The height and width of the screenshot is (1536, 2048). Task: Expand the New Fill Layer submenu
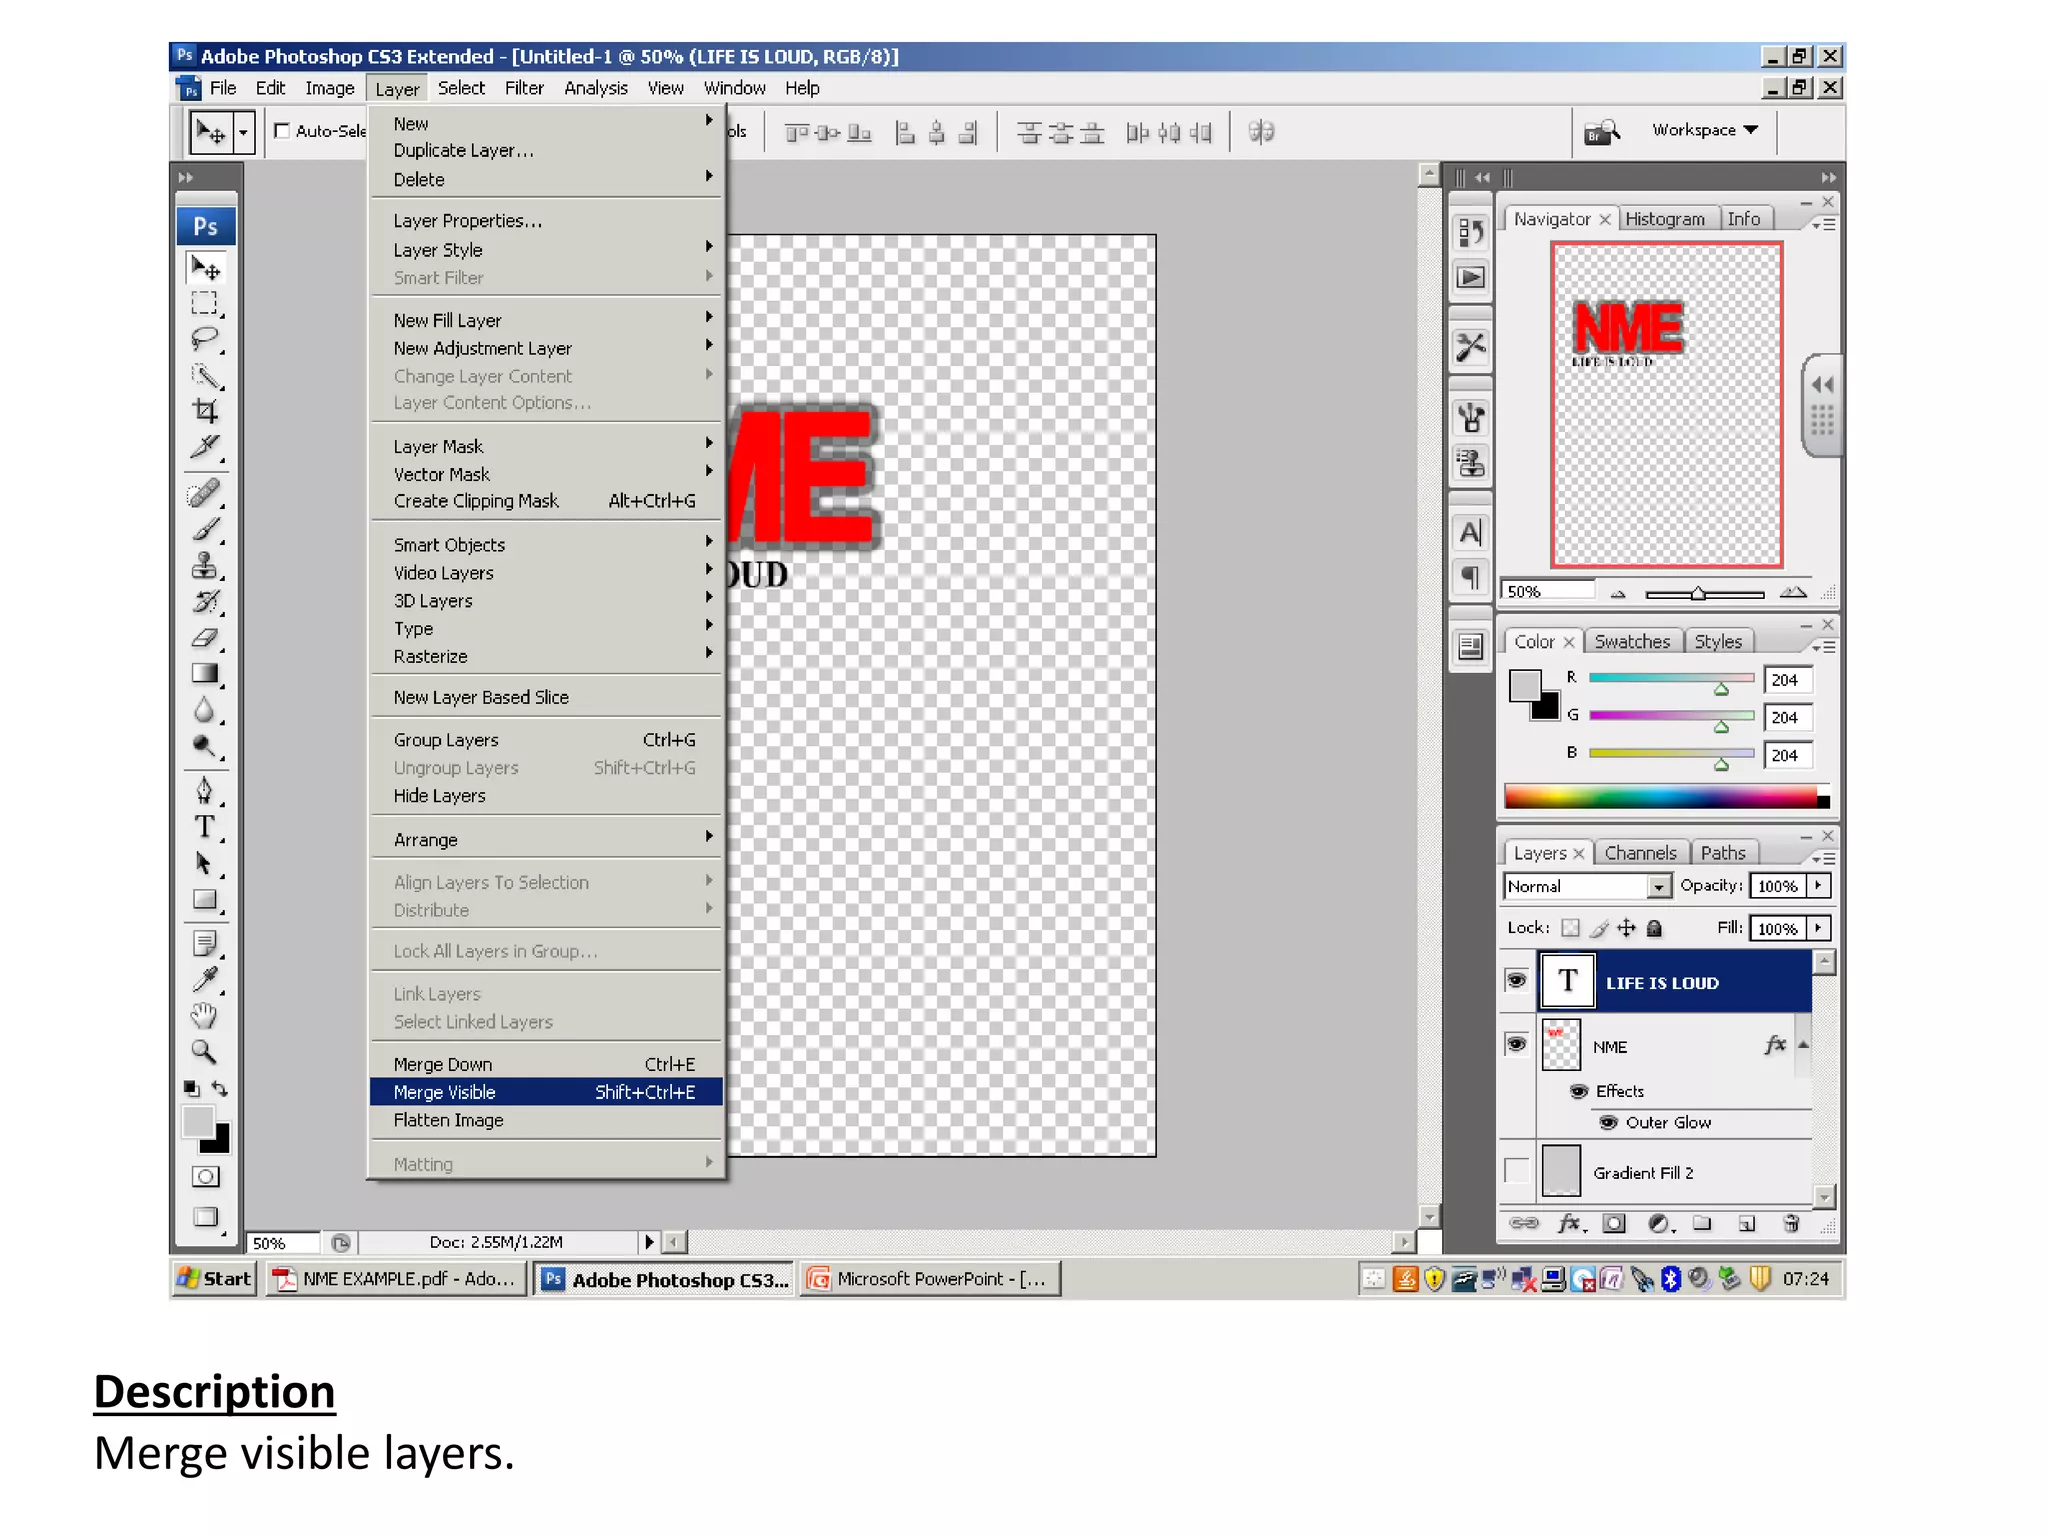(546, 320)
